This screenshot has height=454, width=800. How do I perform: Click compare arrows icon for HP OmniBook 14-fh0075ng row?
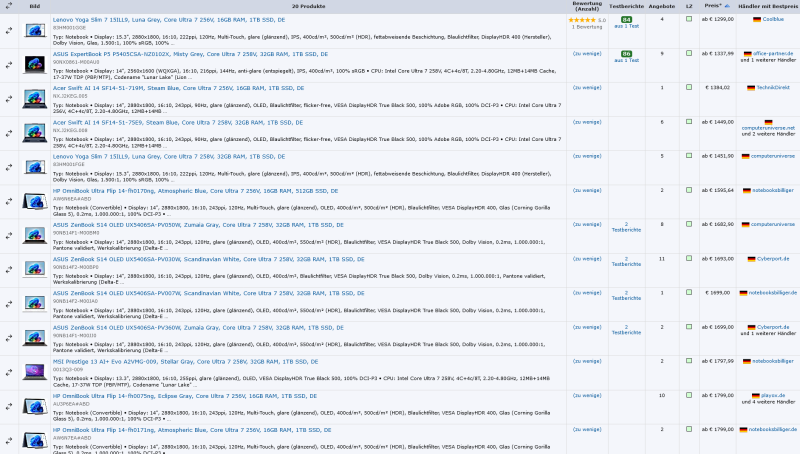click(9, 407)
